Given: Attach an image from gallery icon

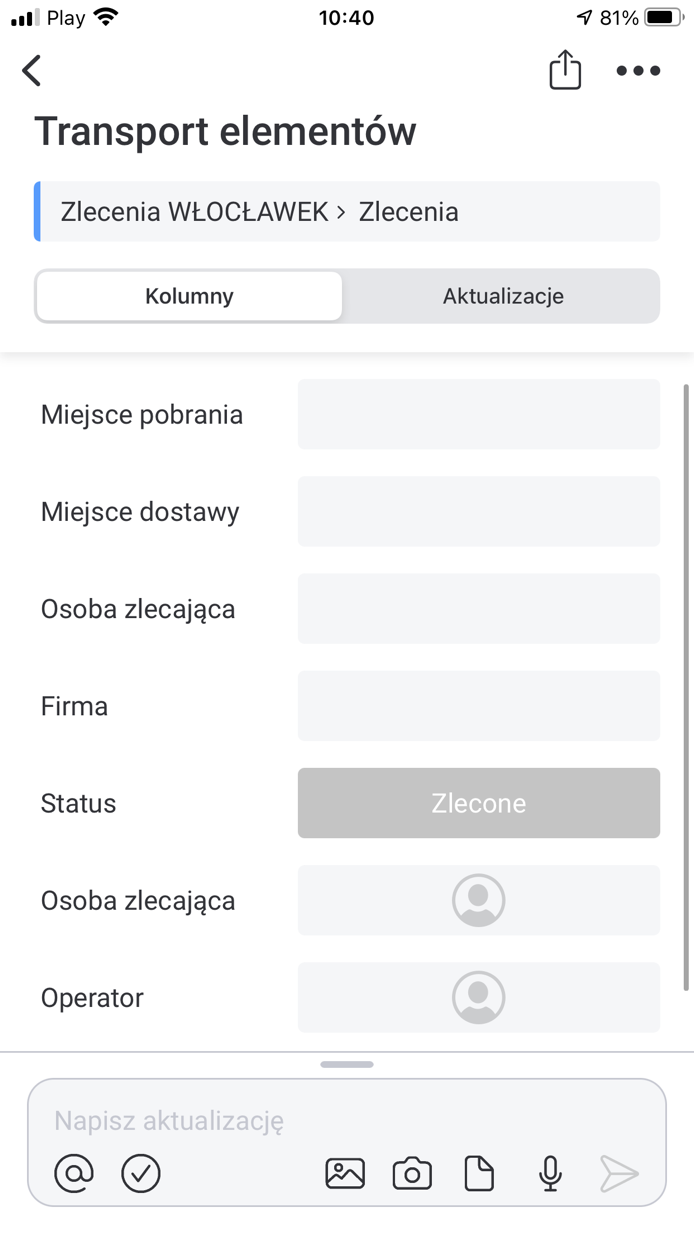Looking at the screenshot, I should [x=345, y=1173].
